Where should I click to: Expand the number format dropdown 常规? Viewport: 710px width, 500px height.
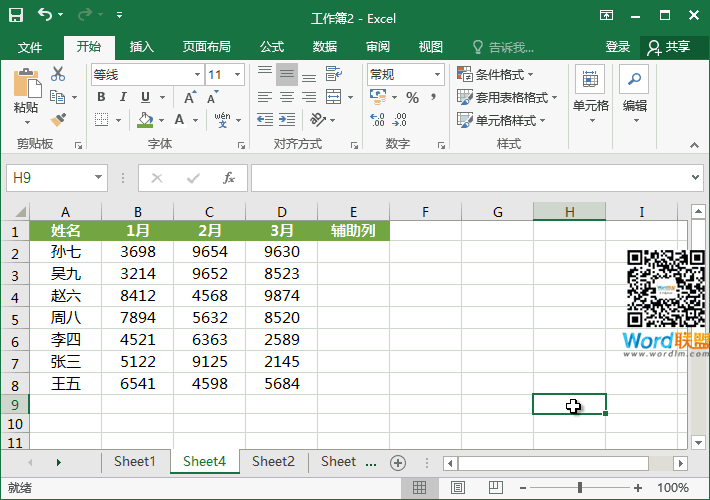[x=405, y=74]
